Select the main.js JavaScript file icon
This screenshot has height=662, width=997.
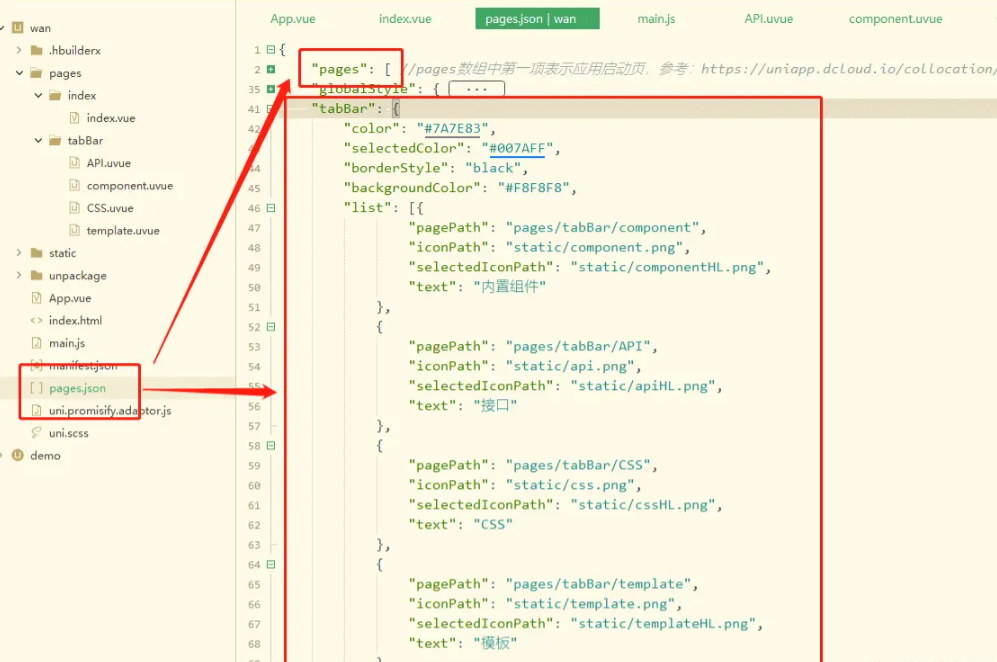(39, 343)
